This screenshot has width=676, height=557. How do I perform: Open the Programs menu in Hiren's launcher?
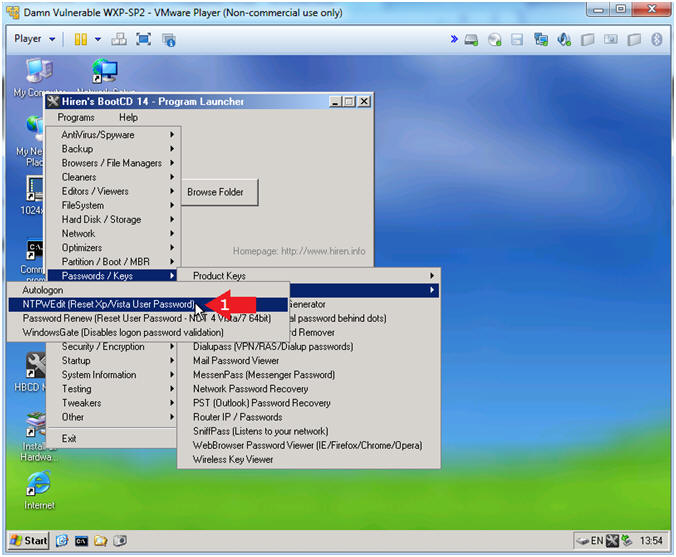click(x=76, y=117)
